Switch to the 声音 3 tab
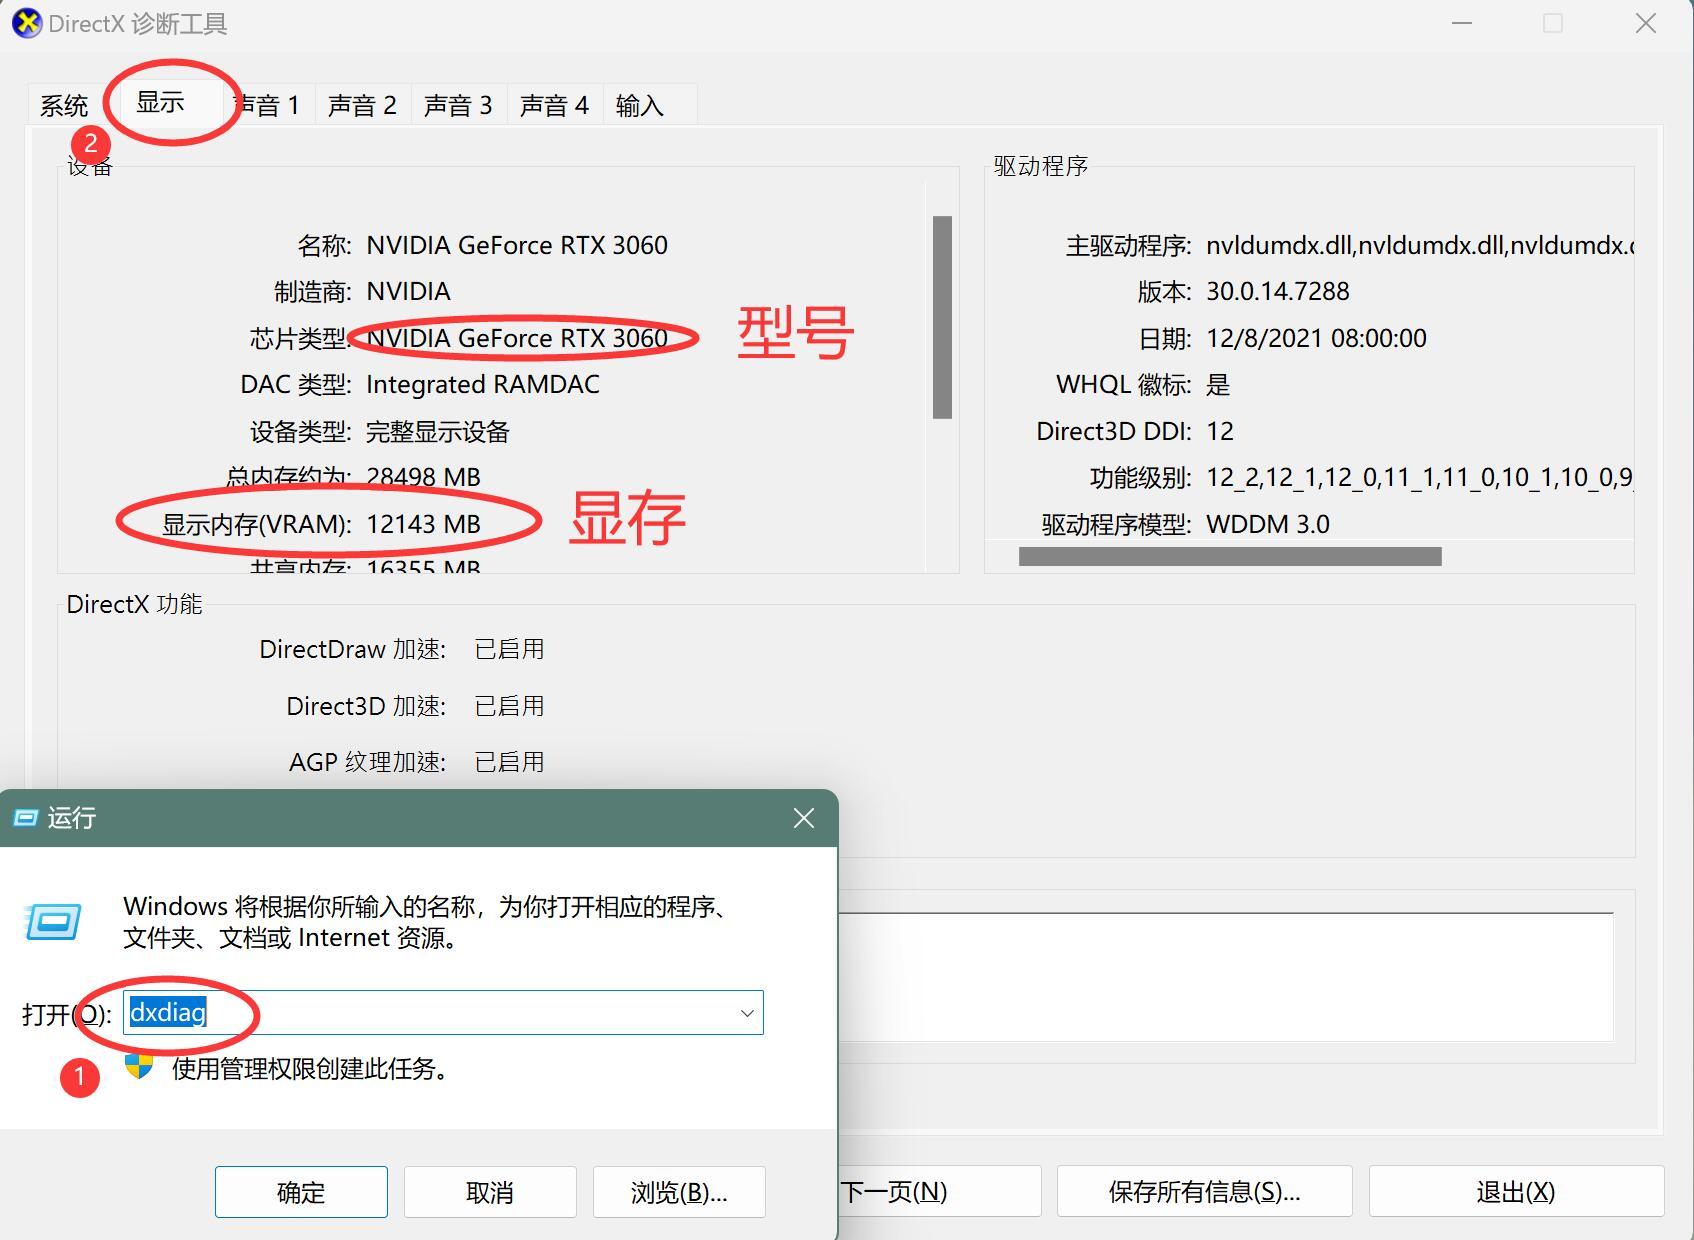 tap(458, 105)
